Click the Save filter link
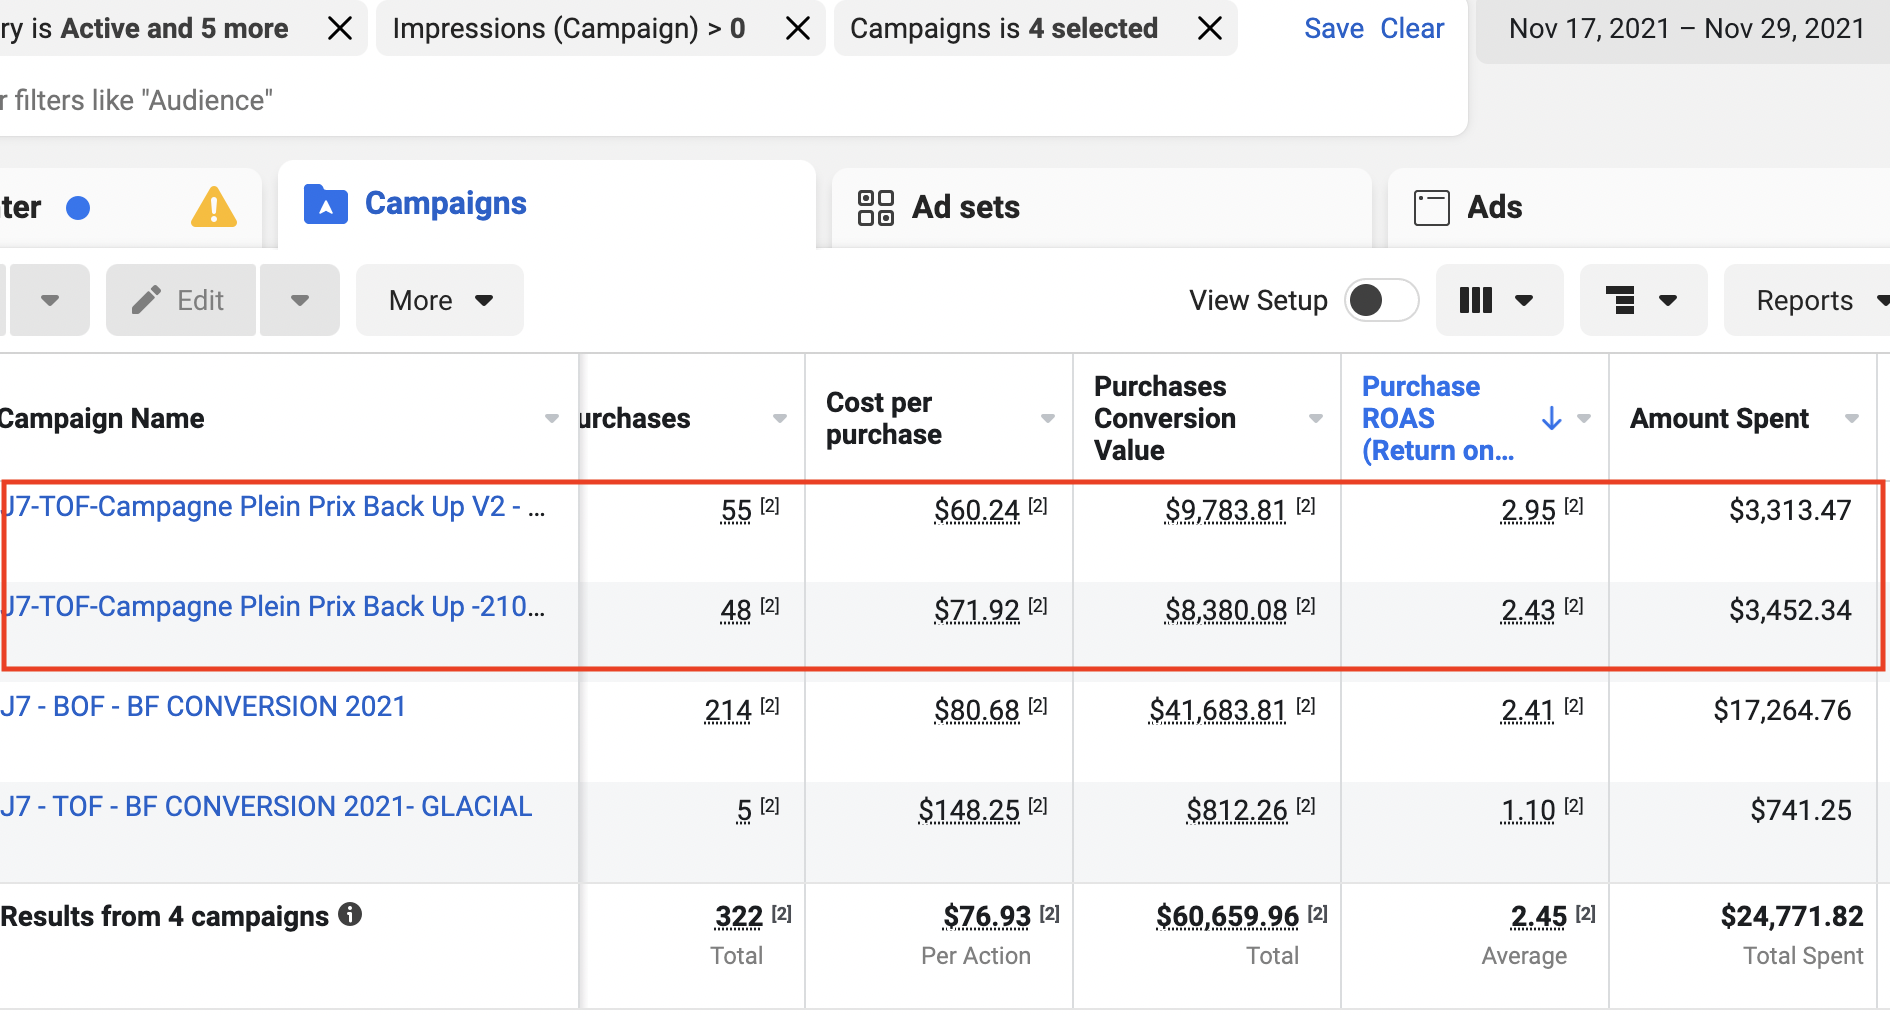Screen dimensions: 1890x1016 (x=1333, y=29)
